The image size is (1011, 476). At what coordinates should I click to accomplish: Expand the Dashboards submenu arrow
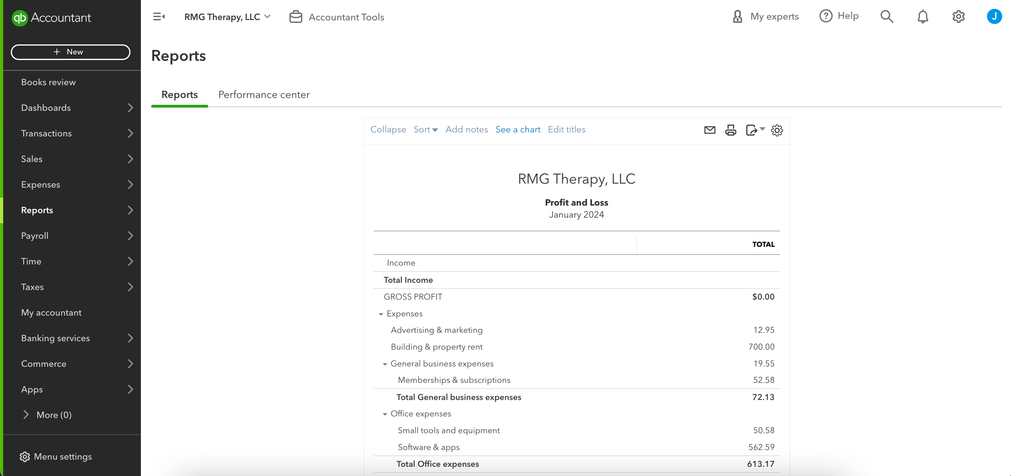tap(130, 108)
